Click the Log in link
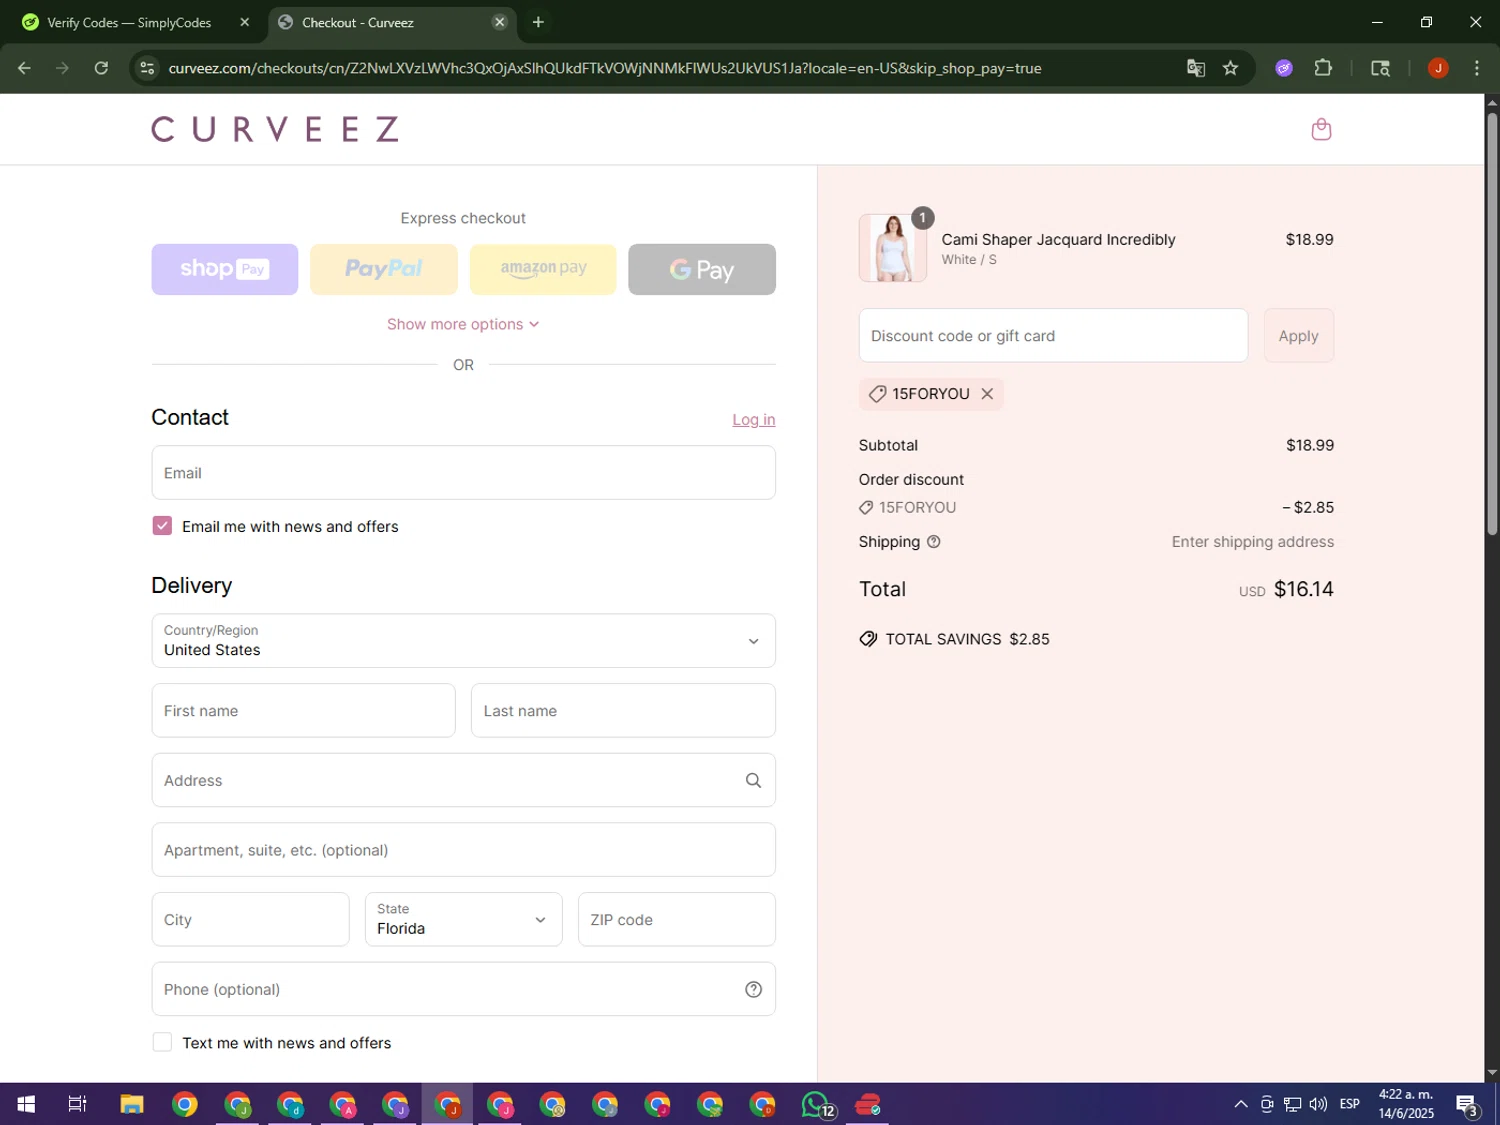The width and height of the screenshot is (1500, 1125). [x=753, y=420]
